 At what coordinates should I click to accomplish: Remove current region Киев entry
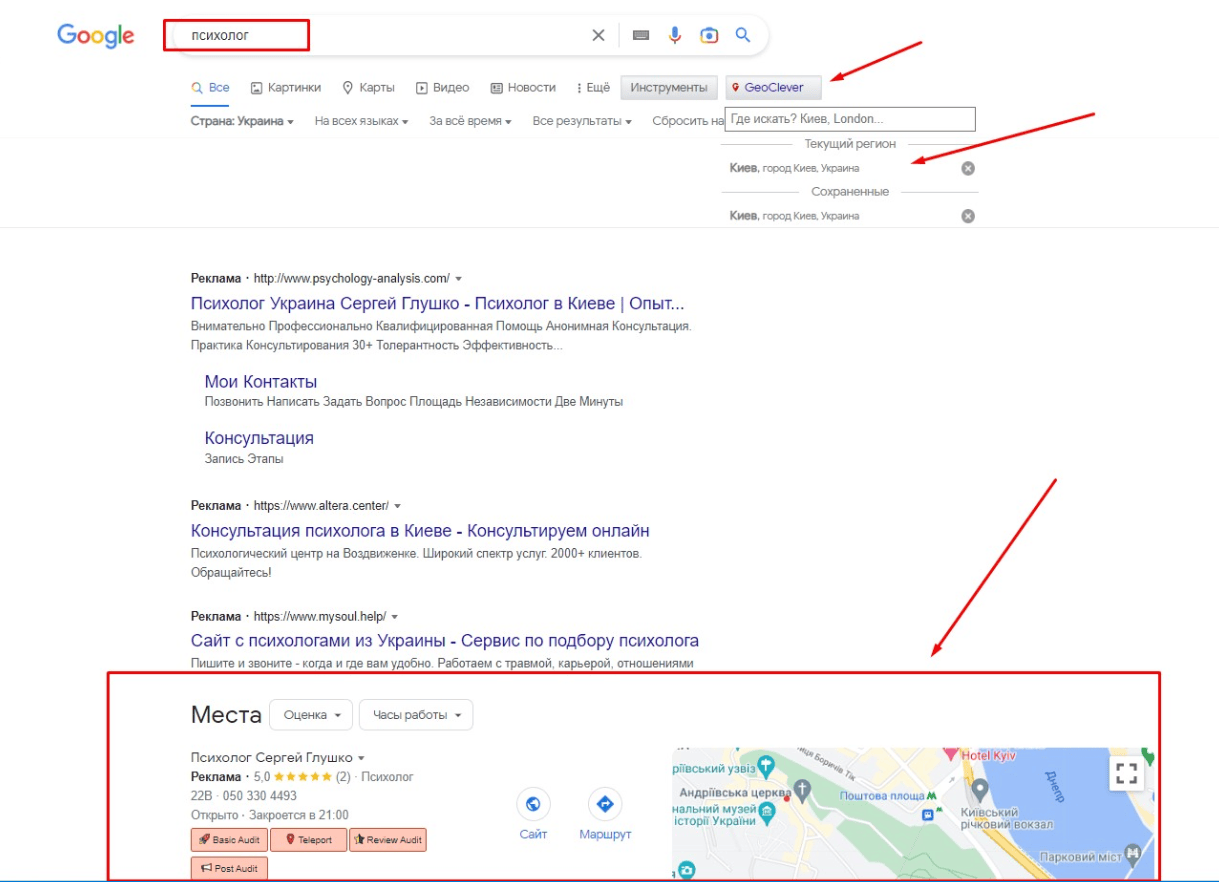[x=968, y=168]
